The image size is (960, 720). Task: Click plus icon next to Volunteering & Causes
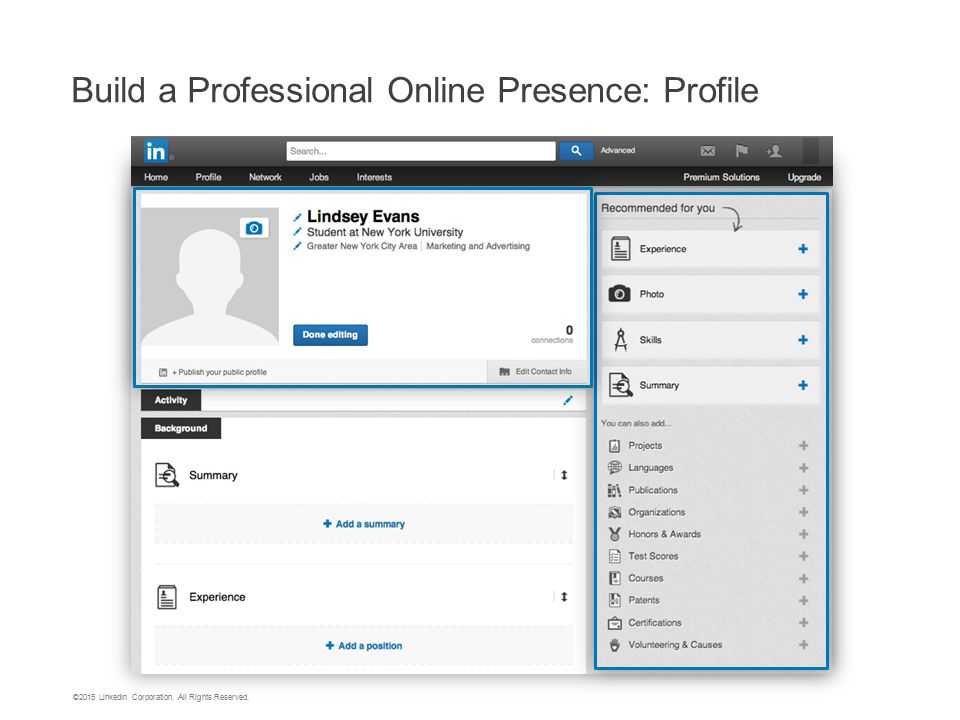[803, 645]
